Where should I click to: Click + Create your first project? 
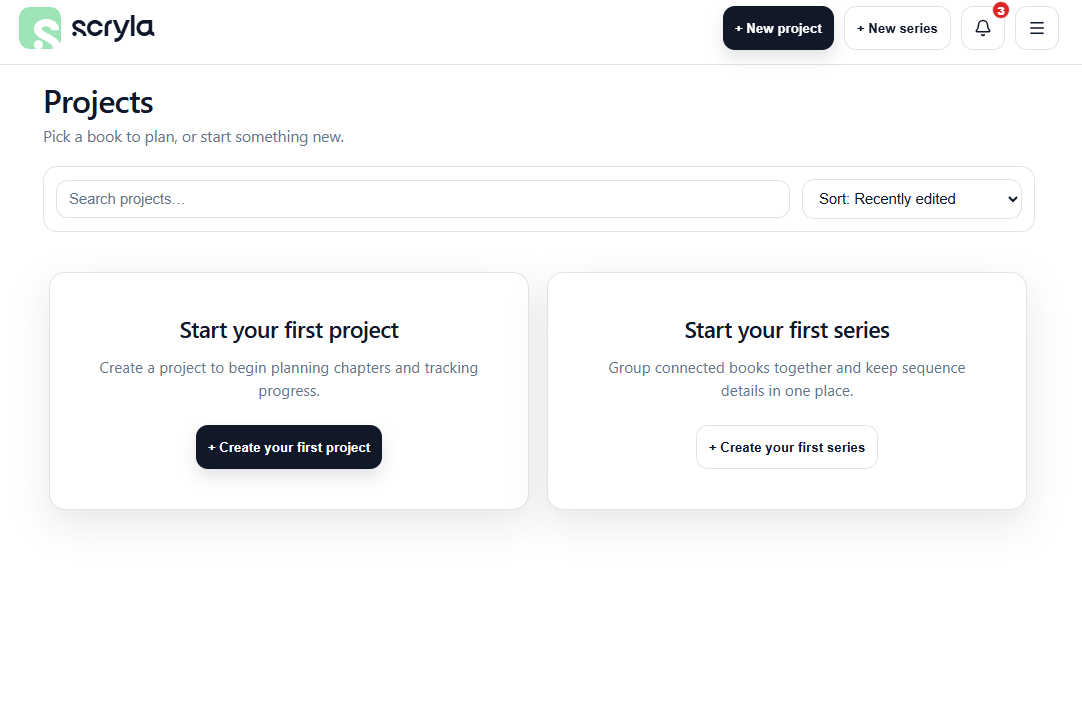click(289, 447)
